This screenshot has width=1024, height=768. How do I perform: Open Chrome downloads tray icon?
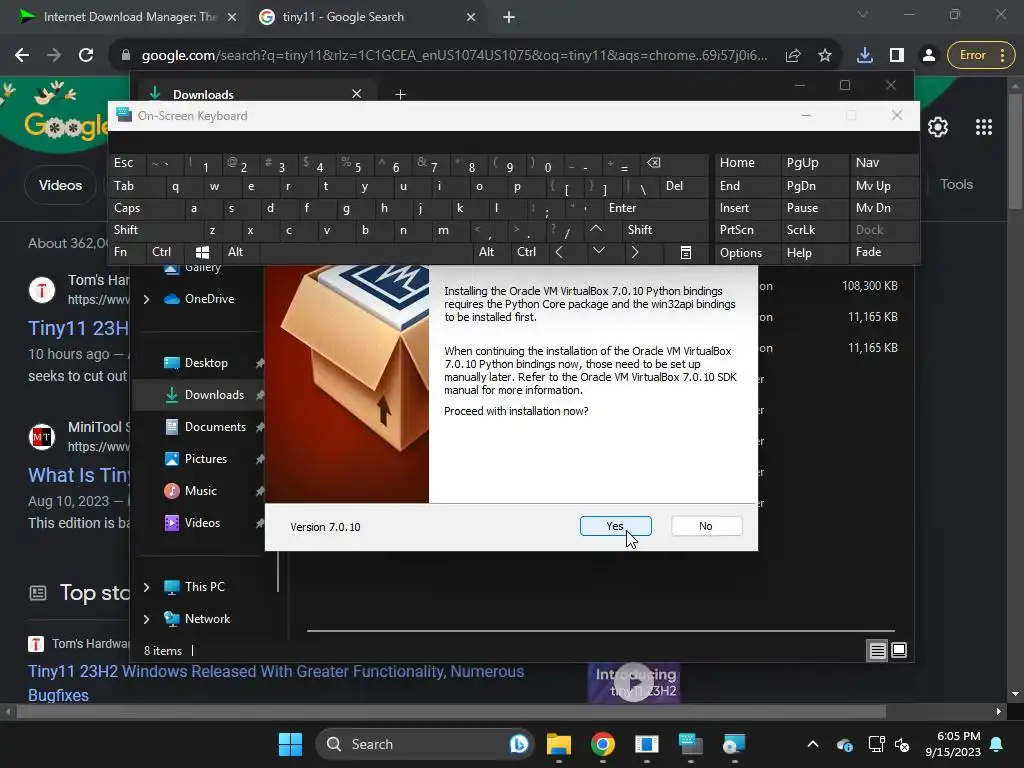tap(865, 56)
